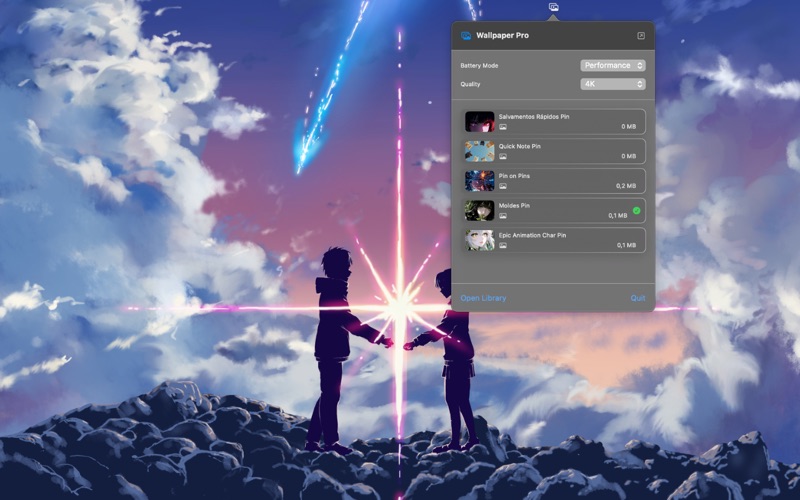
Task: Click the green active checkmark on Moldes Pin
Action: pos(636,210)
